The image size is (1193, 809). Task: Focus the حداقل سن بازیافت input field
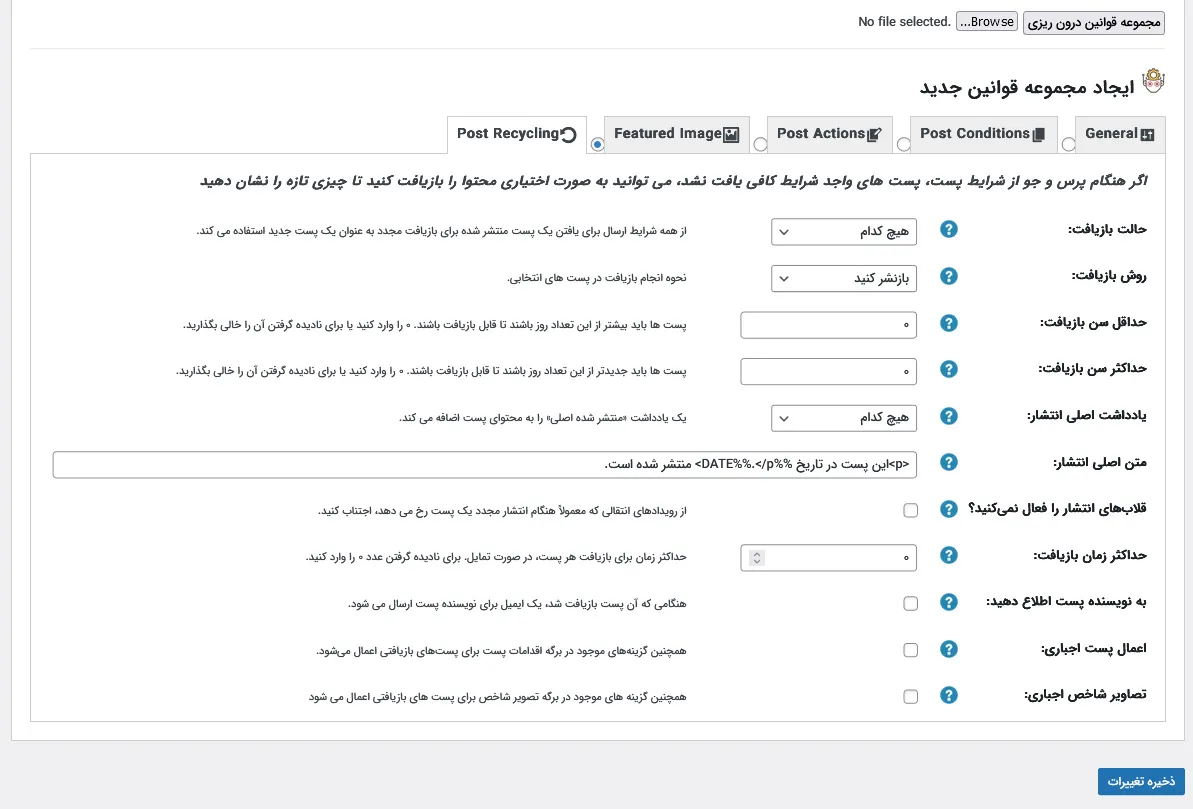[828, 325]
